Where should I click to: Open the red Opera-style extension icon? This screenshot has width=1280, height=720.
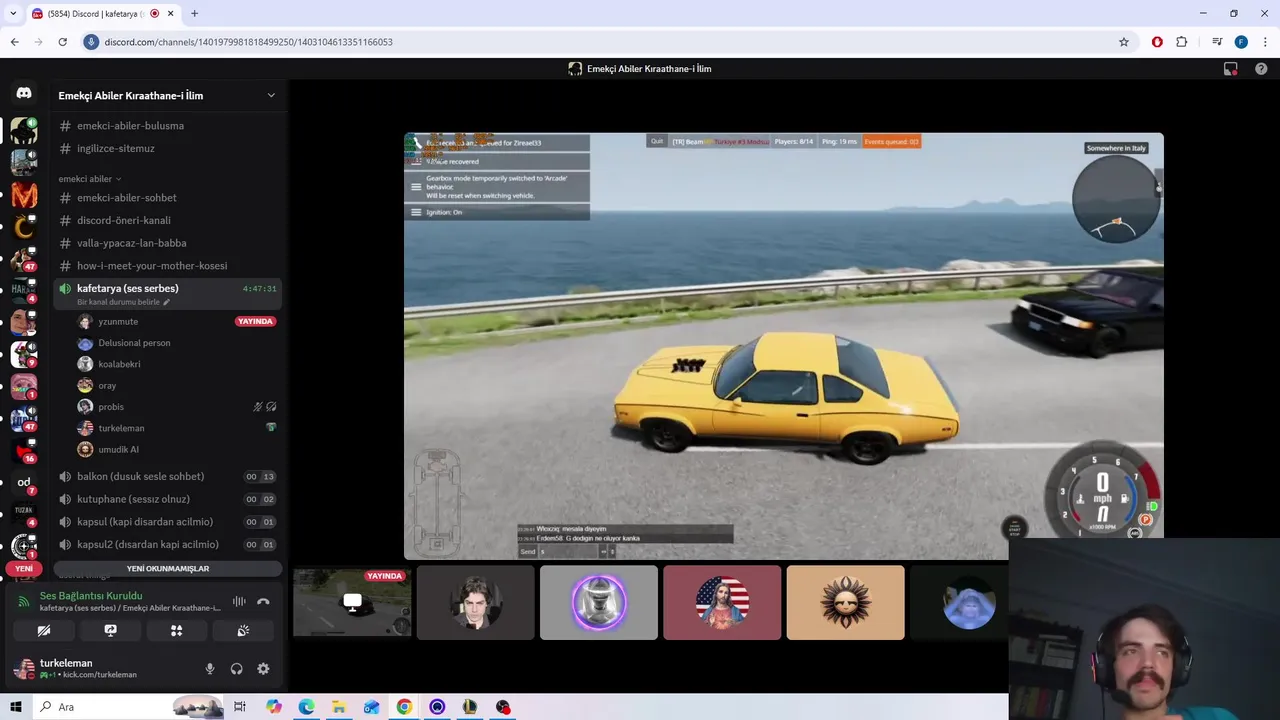pos(1157,42)
